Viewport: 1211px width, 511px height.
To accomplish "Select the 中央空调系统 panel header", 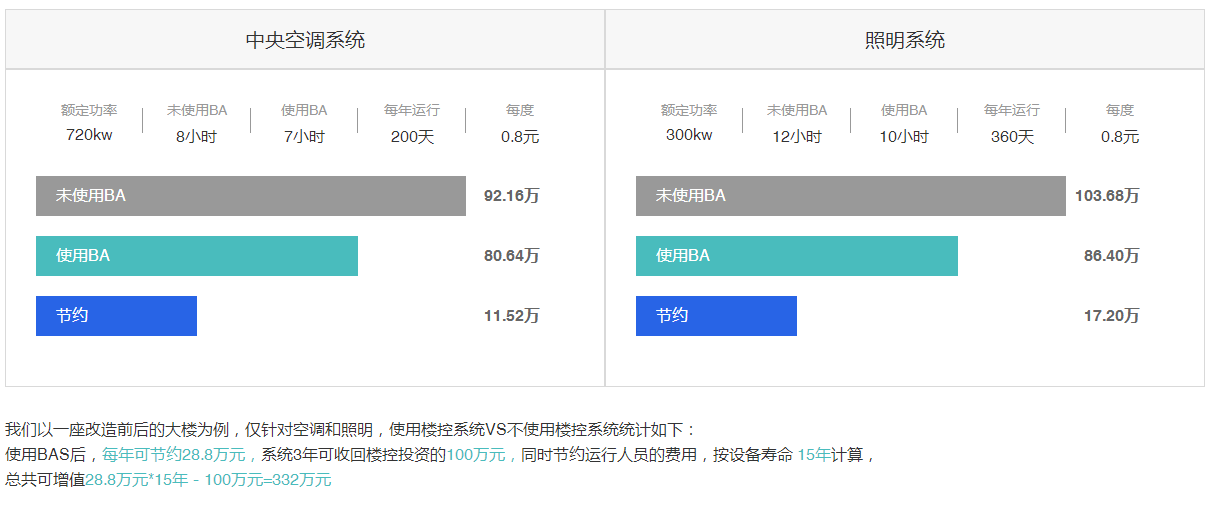I will point(305,40).
